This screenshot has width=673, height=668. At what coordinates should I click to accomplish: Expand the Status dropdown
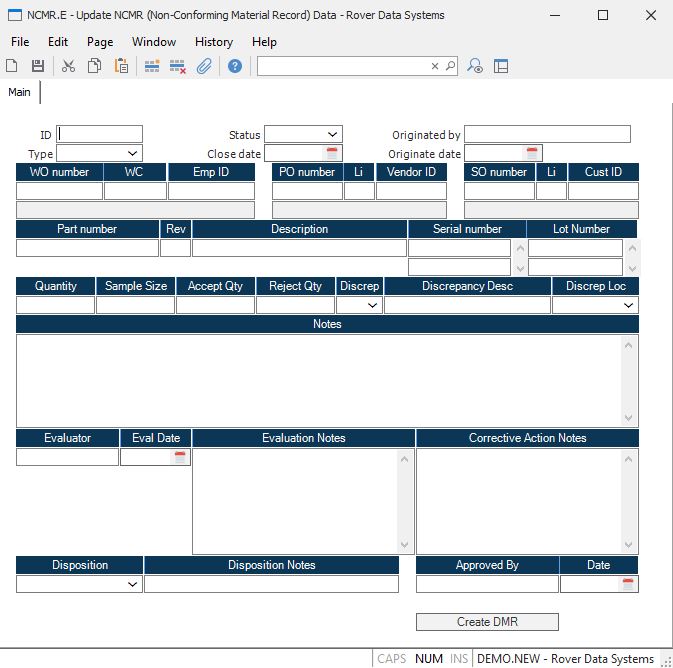click(332, 134)
